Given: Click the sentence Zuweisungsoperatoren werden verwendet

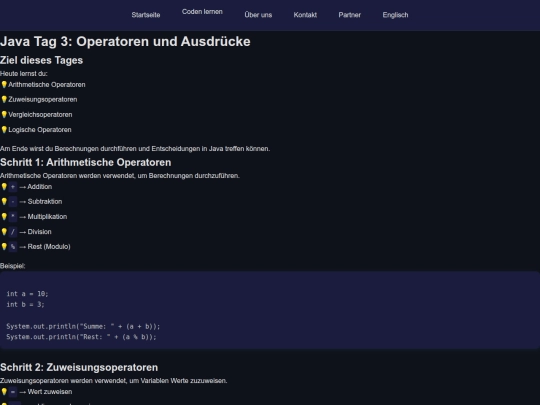Looking at the screenshot, I should coord(114,381).
